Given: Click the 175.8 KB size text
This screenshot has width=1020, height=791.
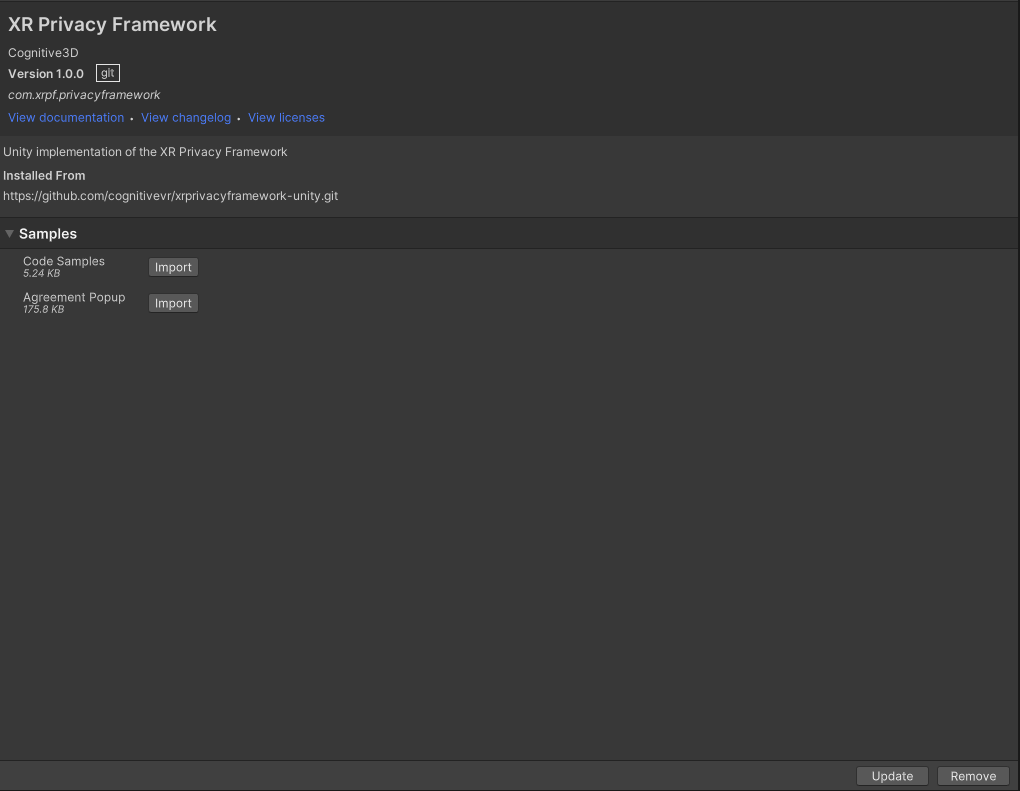Looking at the screenshot, I should [x=44, y=310].
